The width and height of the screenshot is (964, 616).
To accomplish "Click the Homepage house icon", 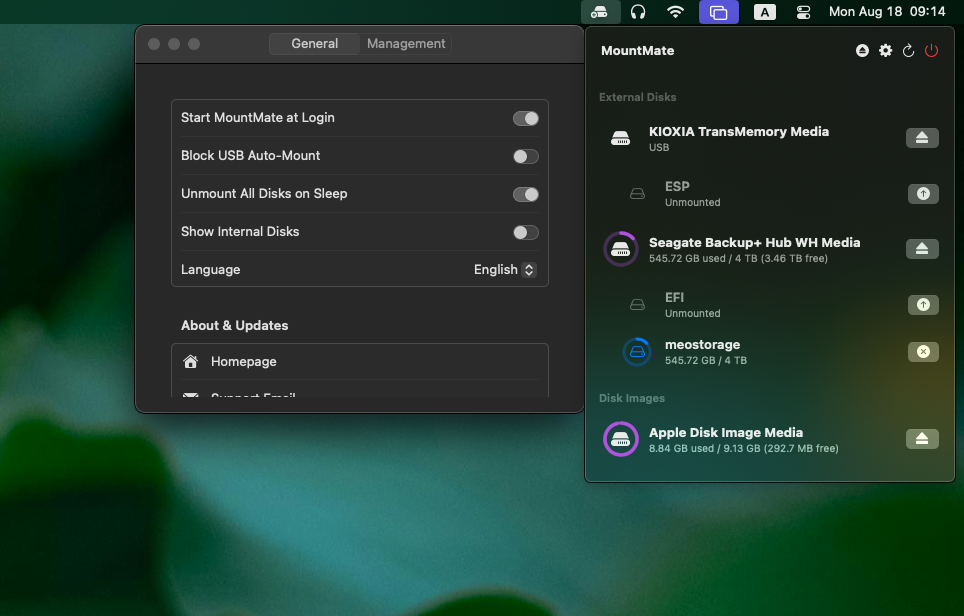I will coord(191,361).
